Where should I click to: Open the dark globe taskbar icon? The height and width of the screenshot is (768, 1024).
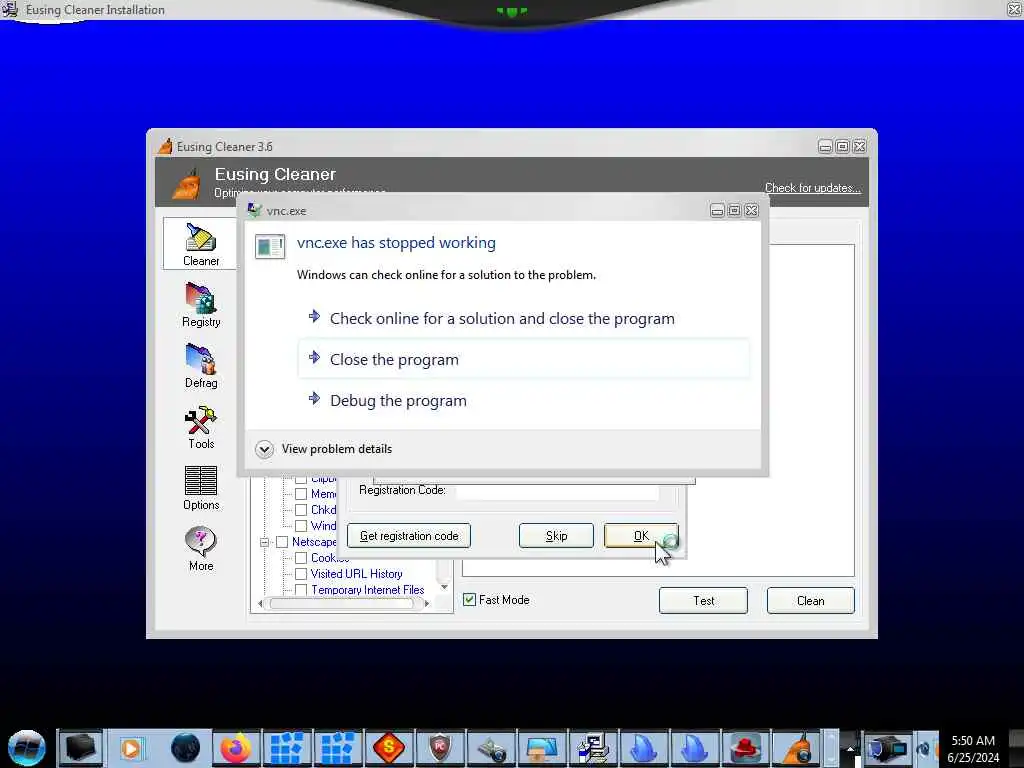coord(185,748)
